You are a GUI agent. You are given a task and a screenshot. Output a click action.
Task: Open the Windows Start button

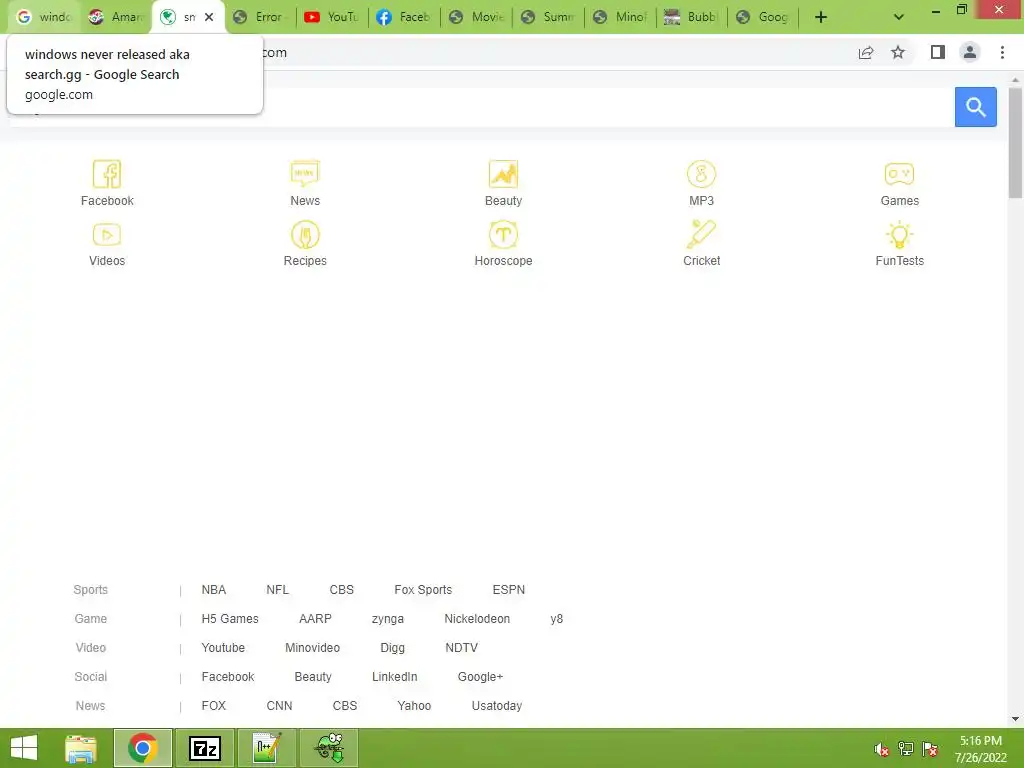[24, 748]
